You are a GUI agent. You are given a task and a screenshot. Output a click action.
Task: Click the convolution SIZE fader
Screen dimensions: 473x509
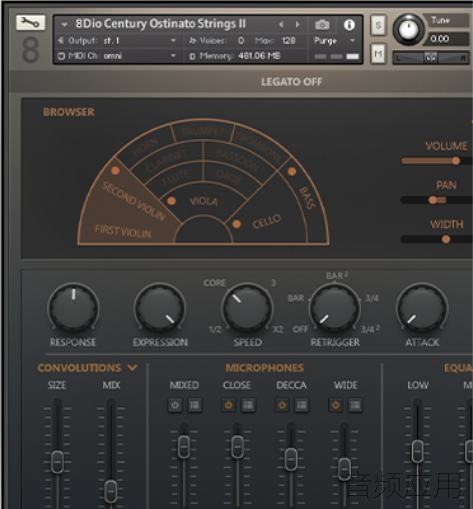pos(57,462)
